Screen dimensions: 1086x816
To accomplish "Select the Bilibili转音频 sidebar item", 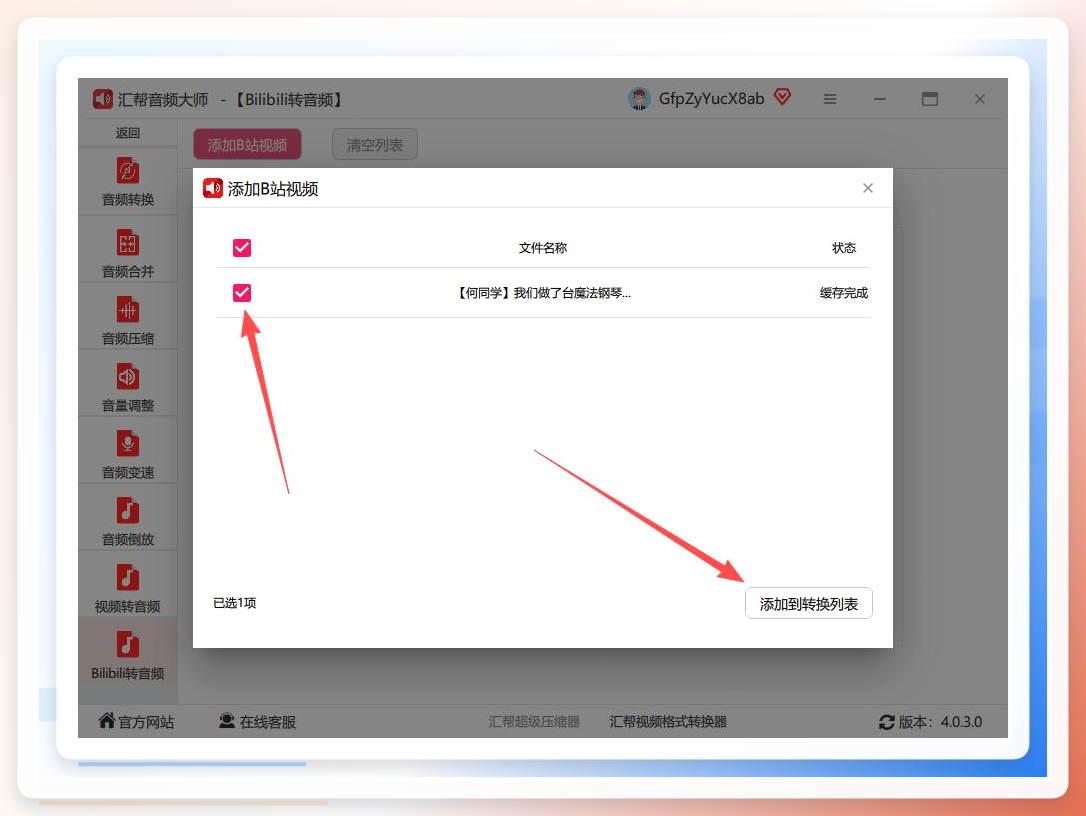I will click(128, 656).
